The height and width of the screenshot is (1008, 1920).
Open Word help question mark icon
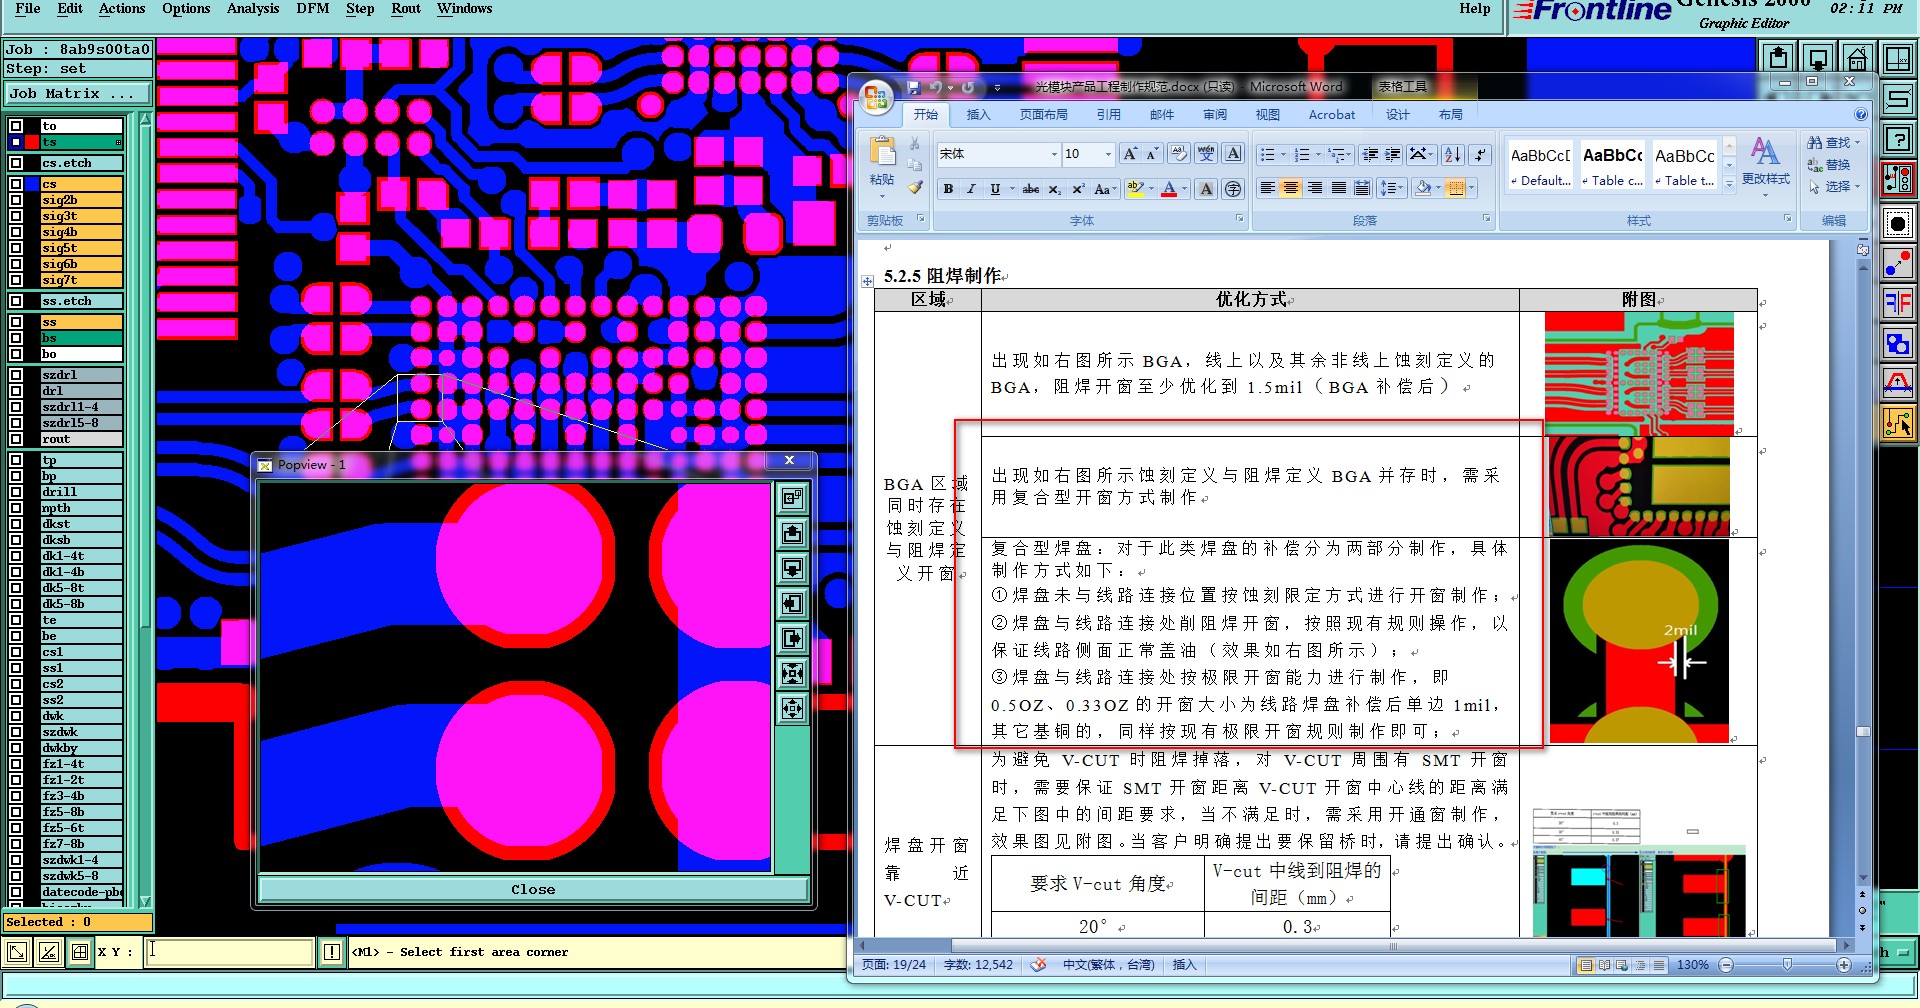click(1861, 115)
